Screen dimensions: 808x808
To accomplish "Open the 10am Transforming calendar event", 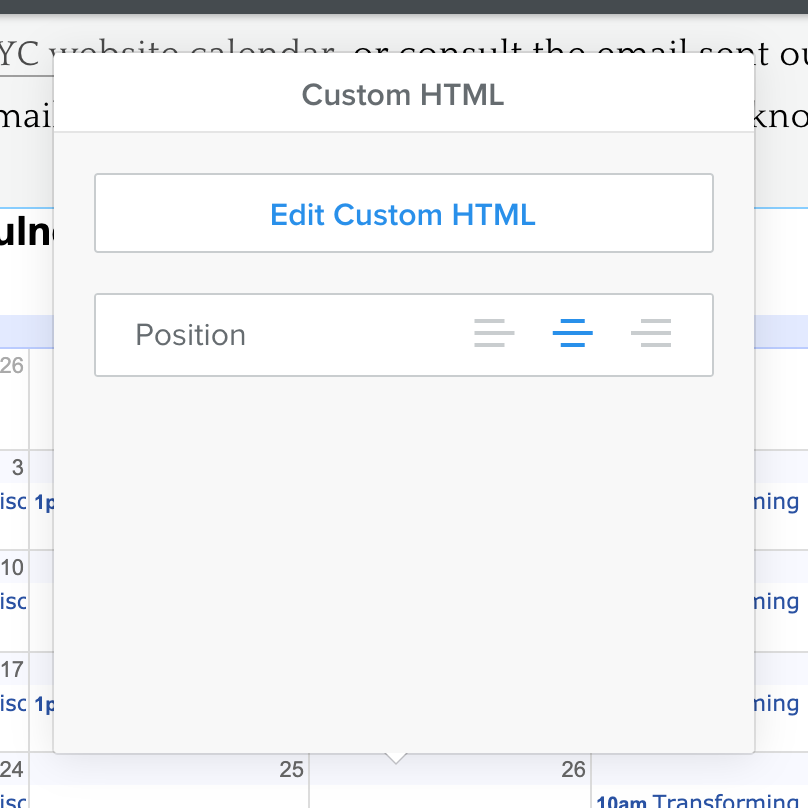I will click(700, 800).
